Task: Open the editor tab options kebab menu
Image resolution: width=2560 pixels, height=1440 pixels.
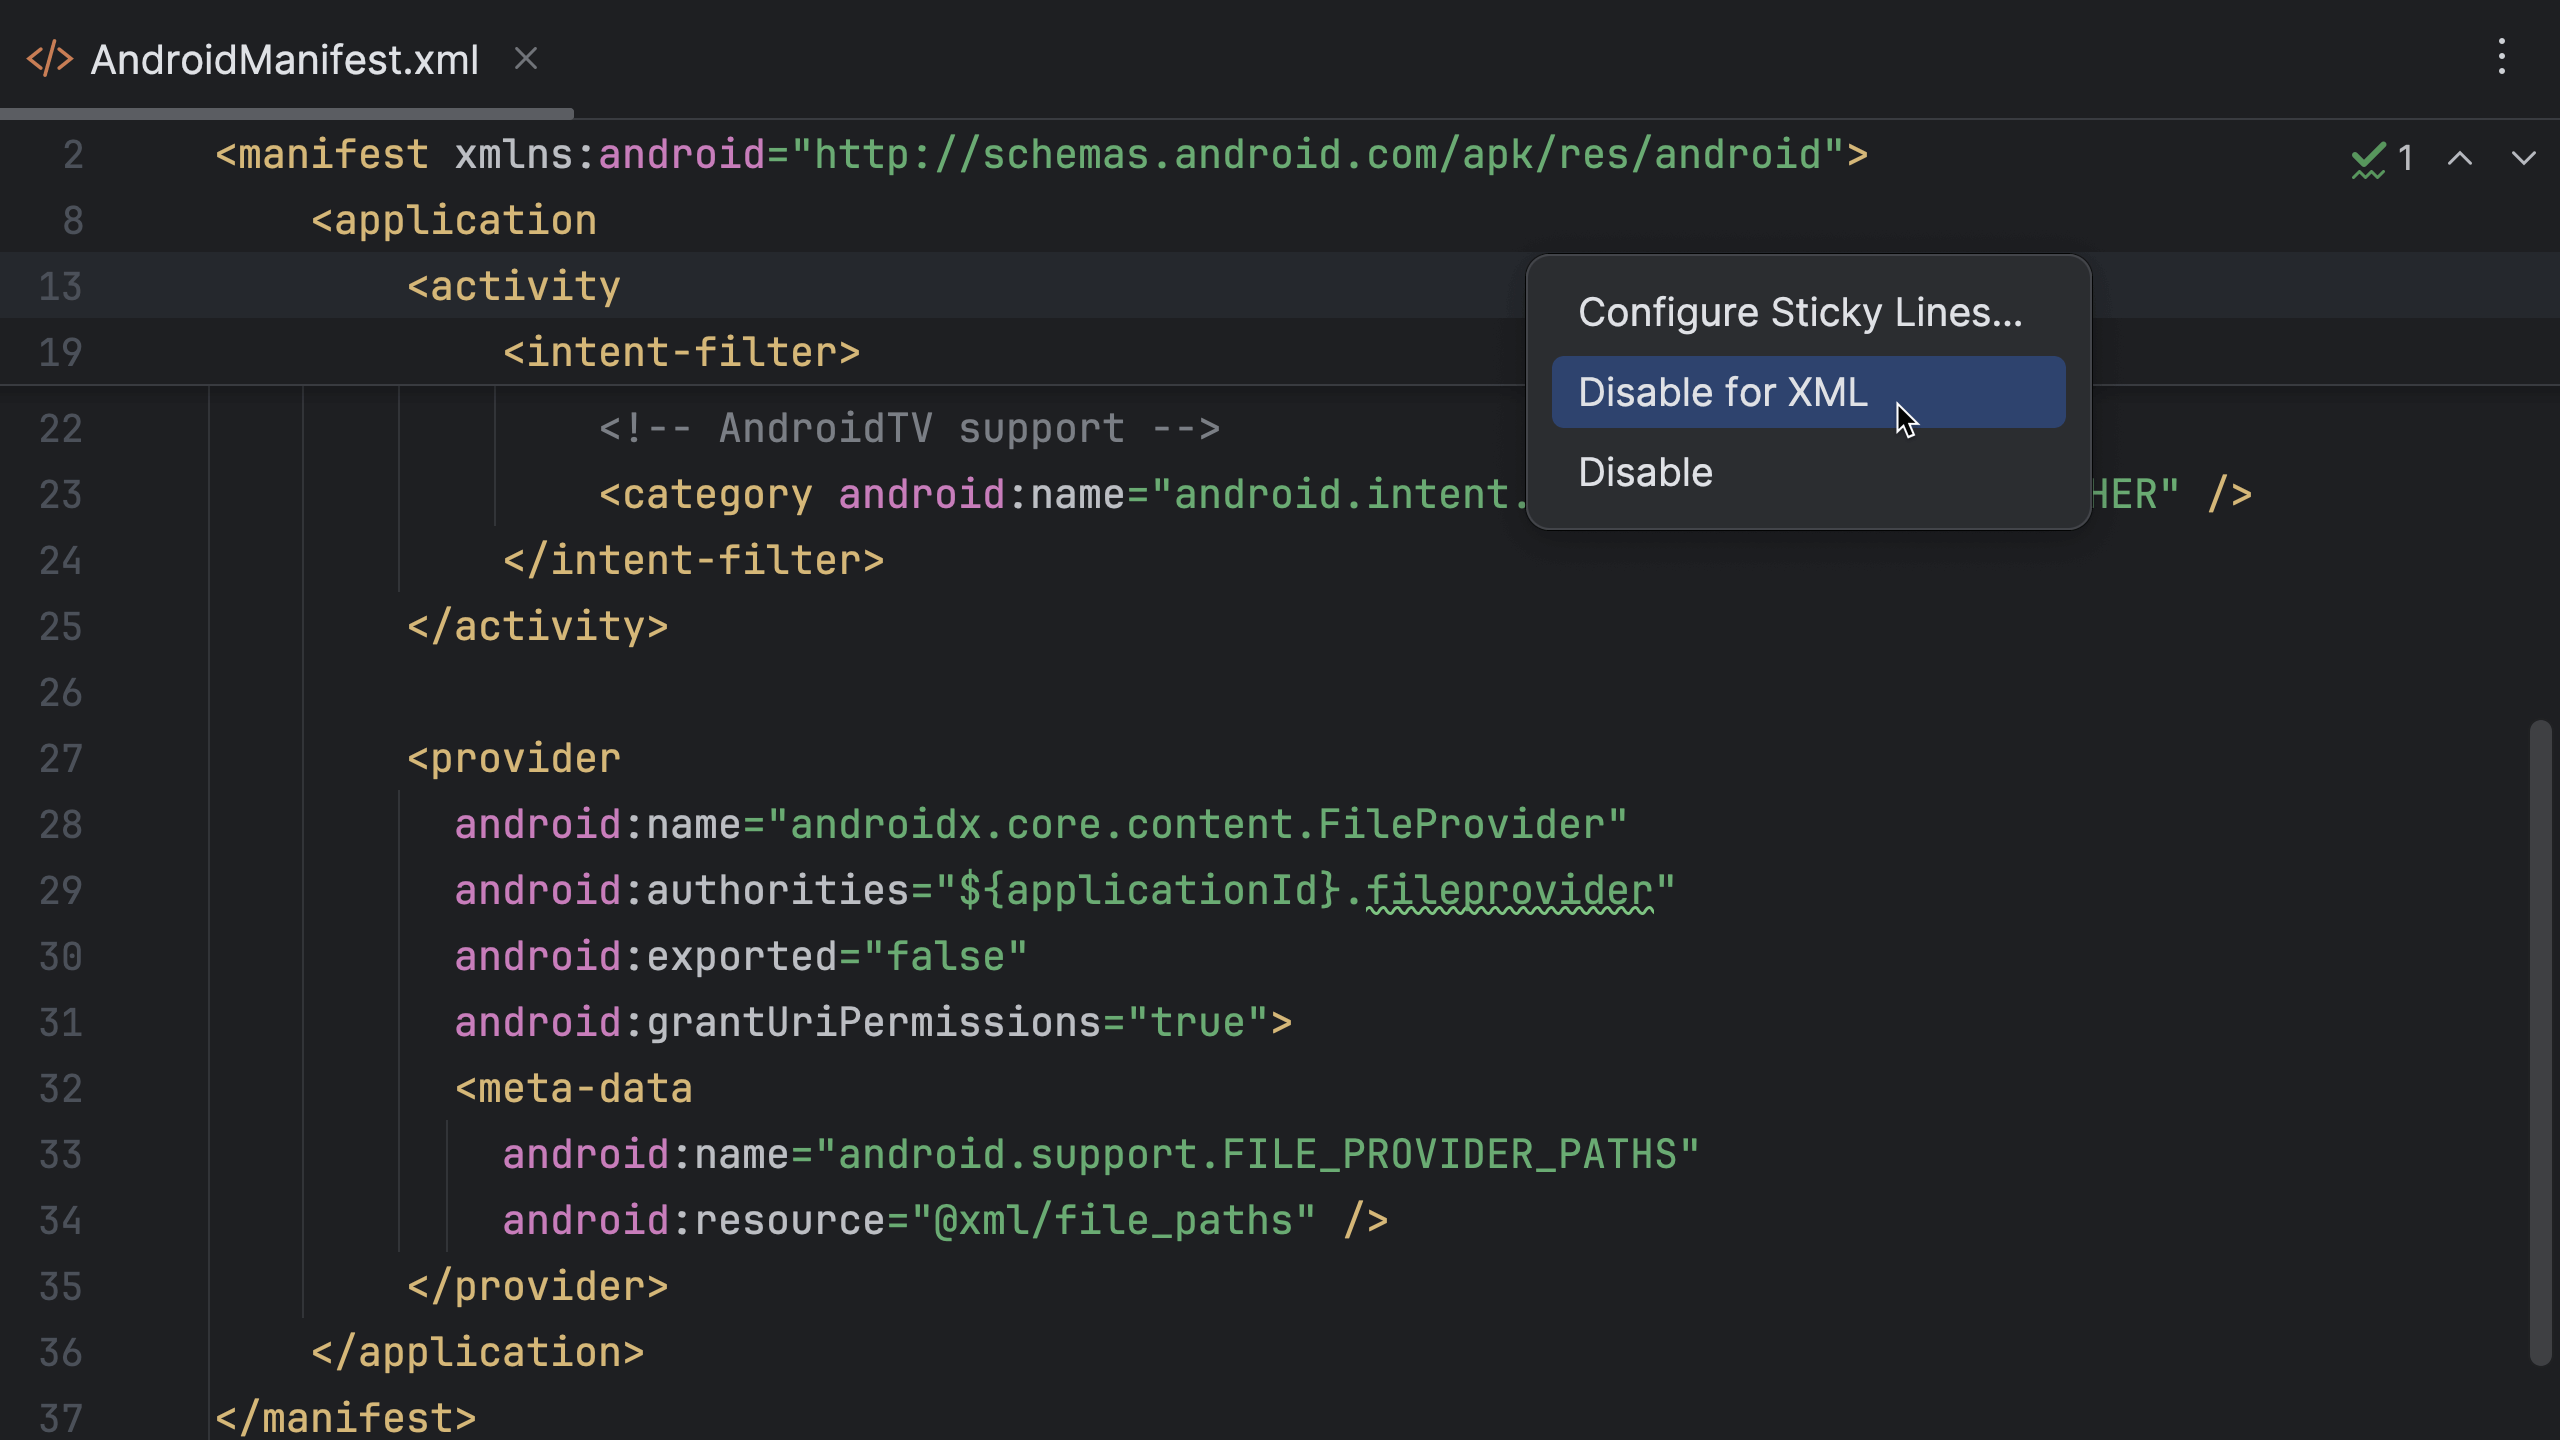Action: pos(2501,57)
